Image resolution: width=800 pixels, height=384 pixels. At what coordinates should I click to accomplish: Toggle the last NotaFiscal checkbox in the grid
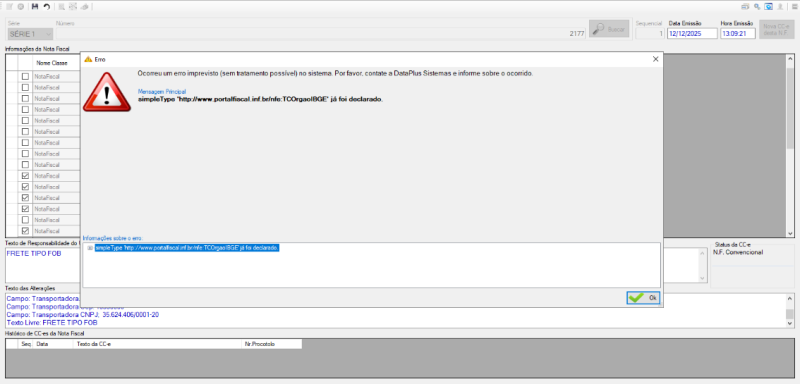coord(25,231)
